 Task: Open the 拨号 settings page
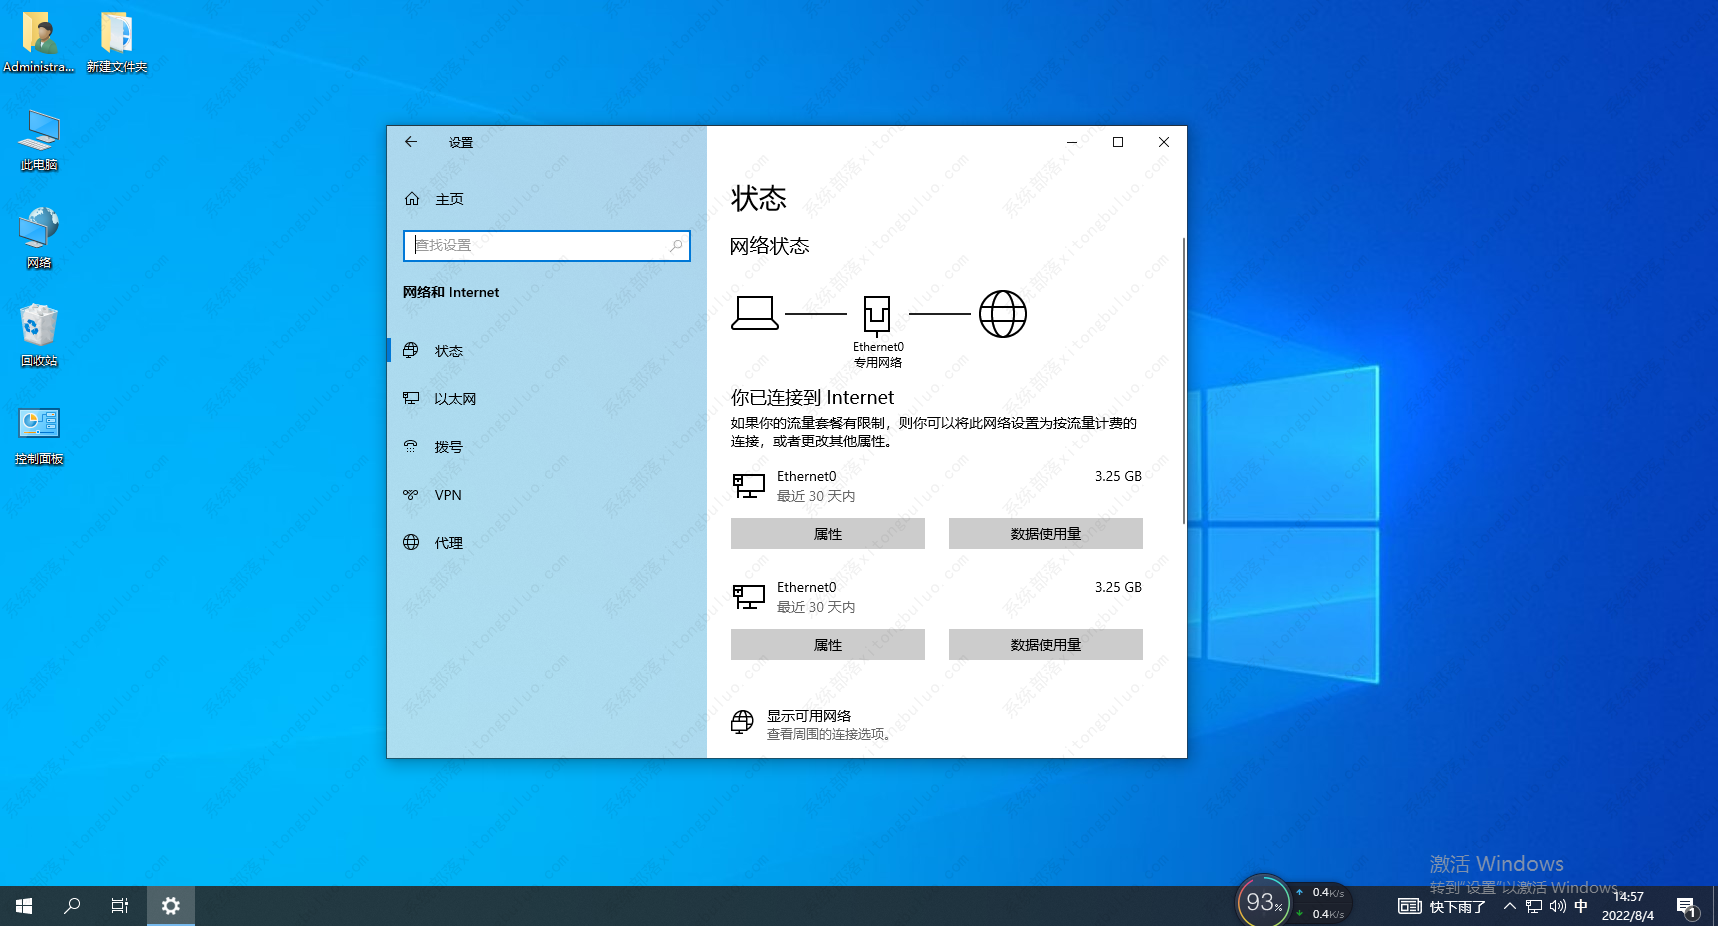pyautogui.click(x=547, y=447)
